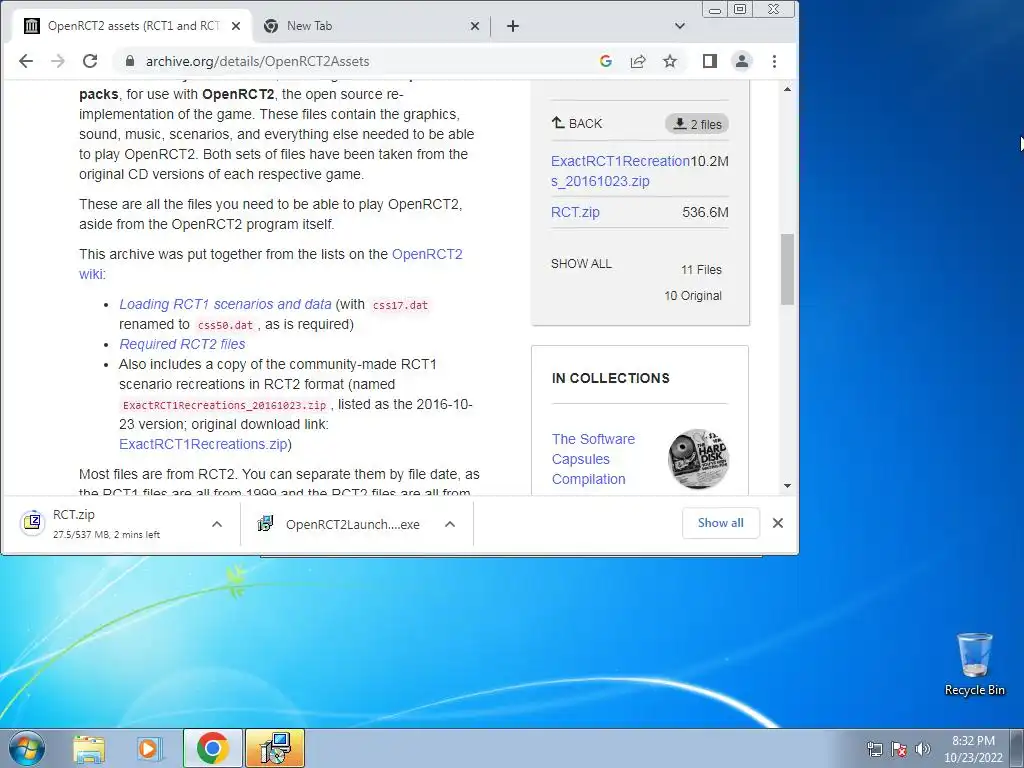
Task: Switch to the OpenRCT2 assets tab
Action: (133, 26)
